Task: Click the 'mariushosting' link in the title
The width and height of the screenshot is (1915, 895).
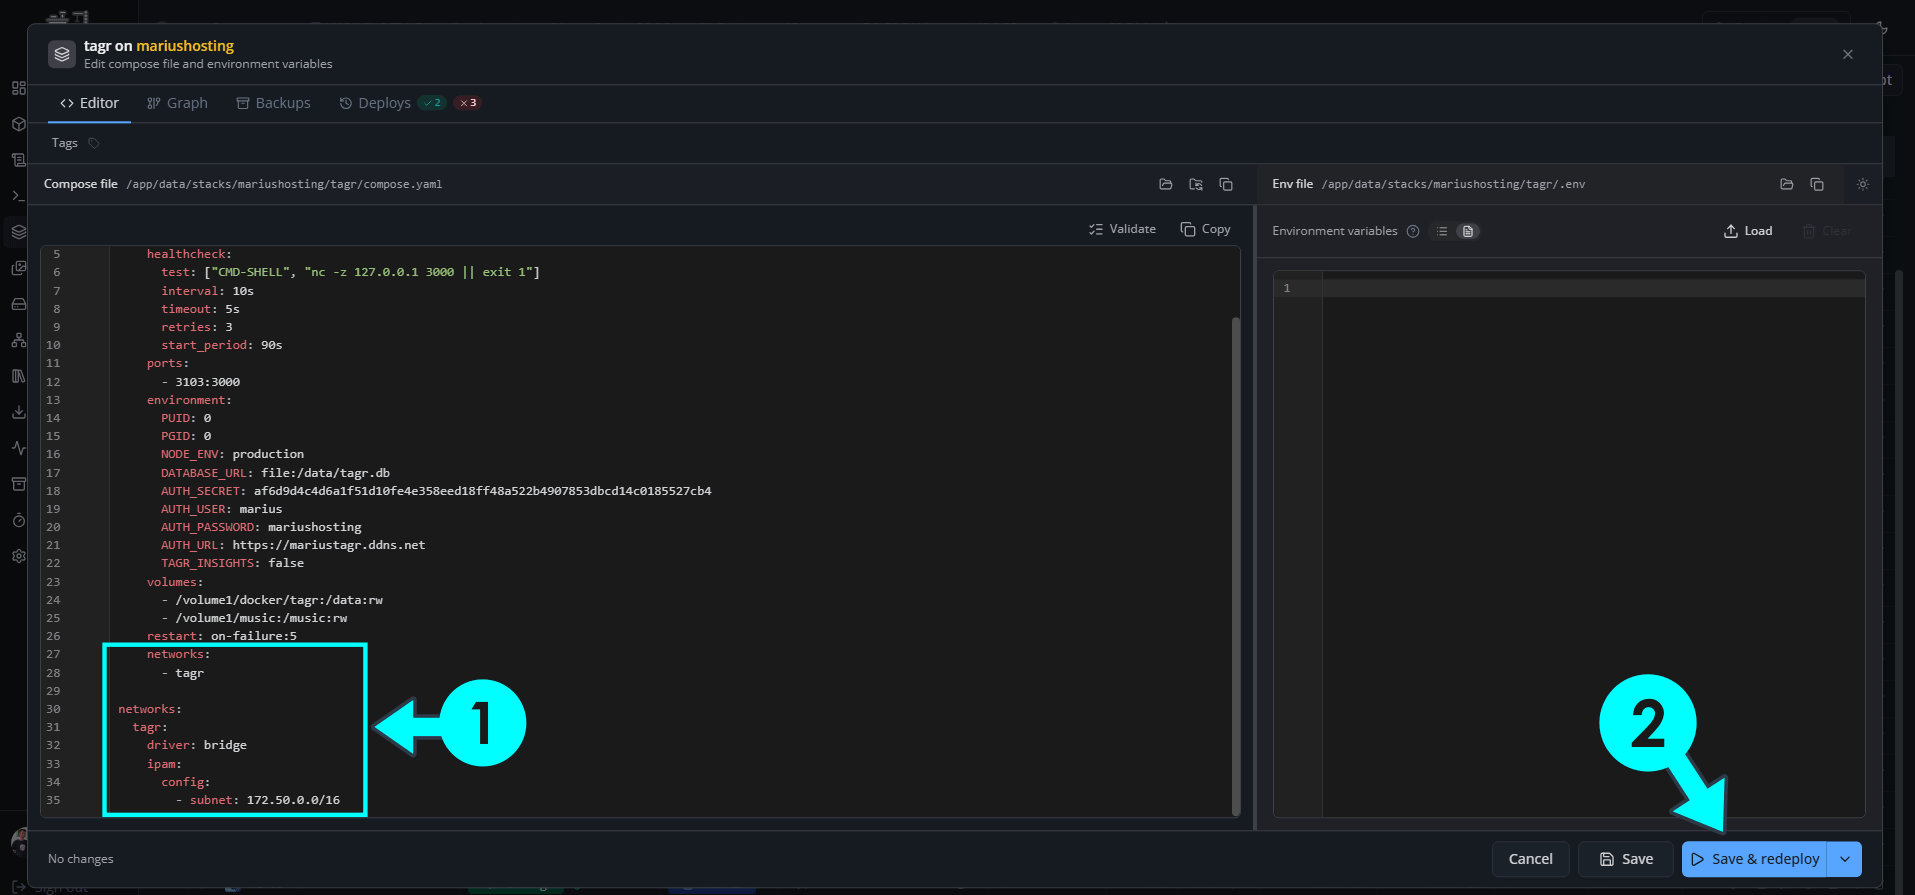Action: (x=185, y=46)
